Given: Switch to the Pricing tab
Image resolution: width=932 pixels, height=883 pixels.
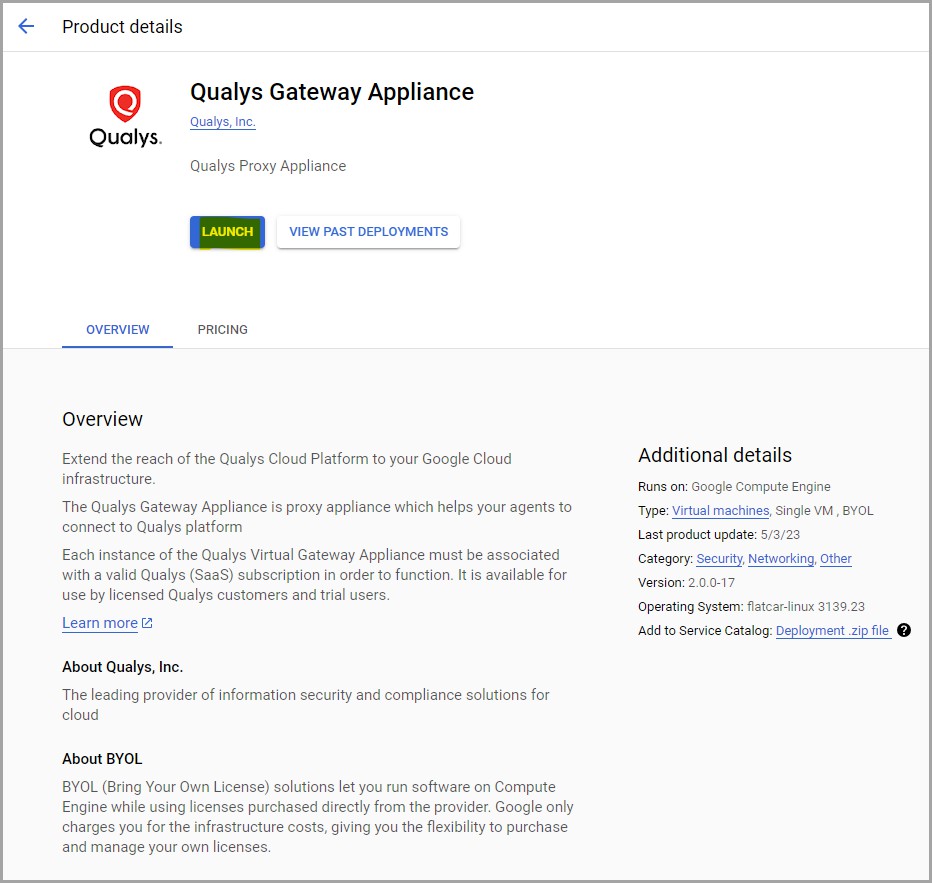Looking at the screenshot, I should (x=223, y=330).
